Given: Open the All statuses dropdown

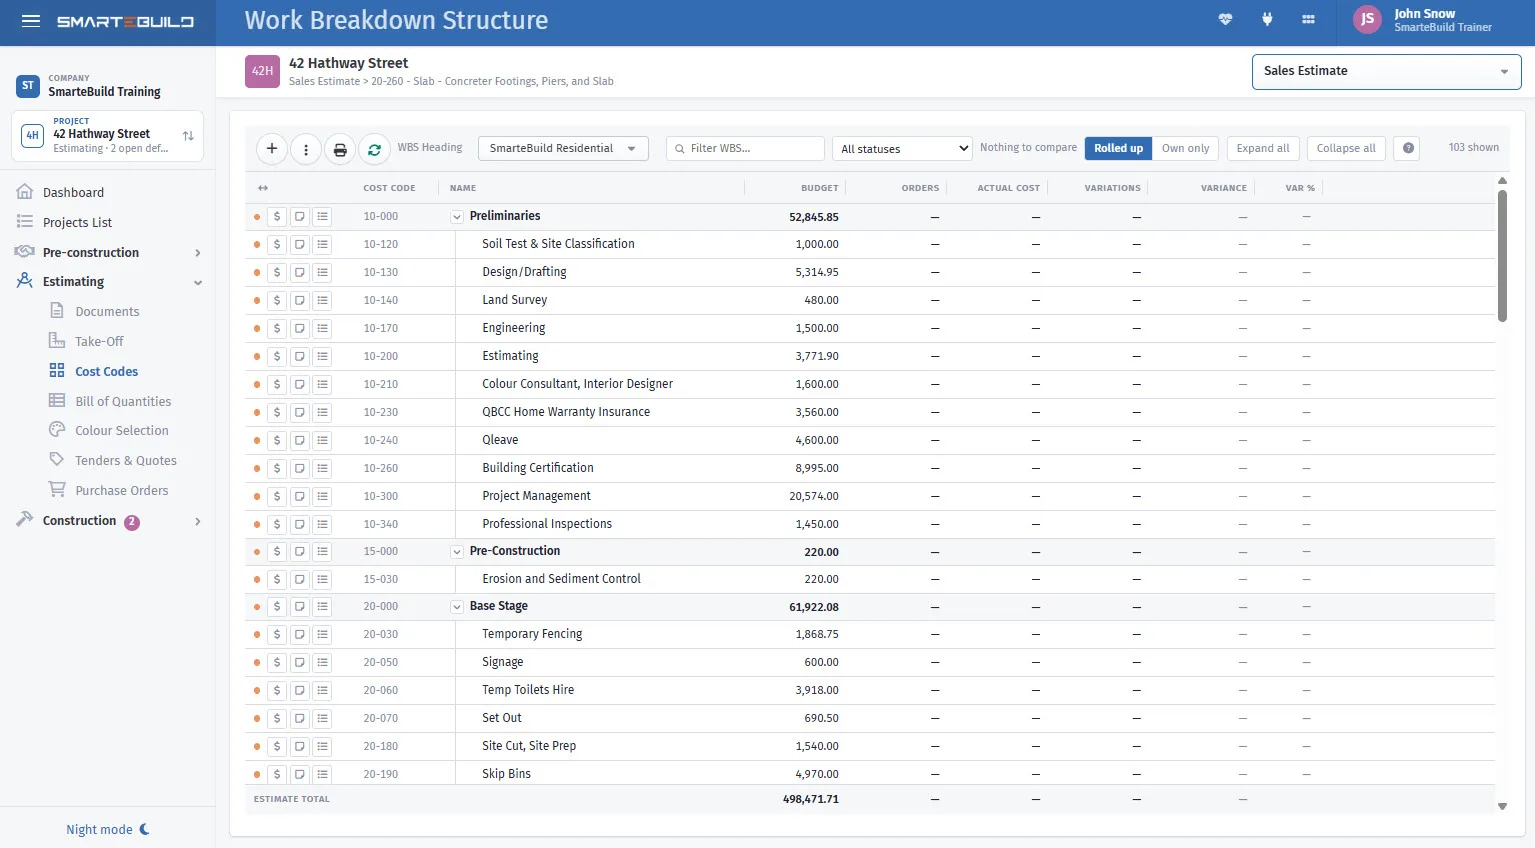Looking at the screenshot, I should tap(902, 149).
